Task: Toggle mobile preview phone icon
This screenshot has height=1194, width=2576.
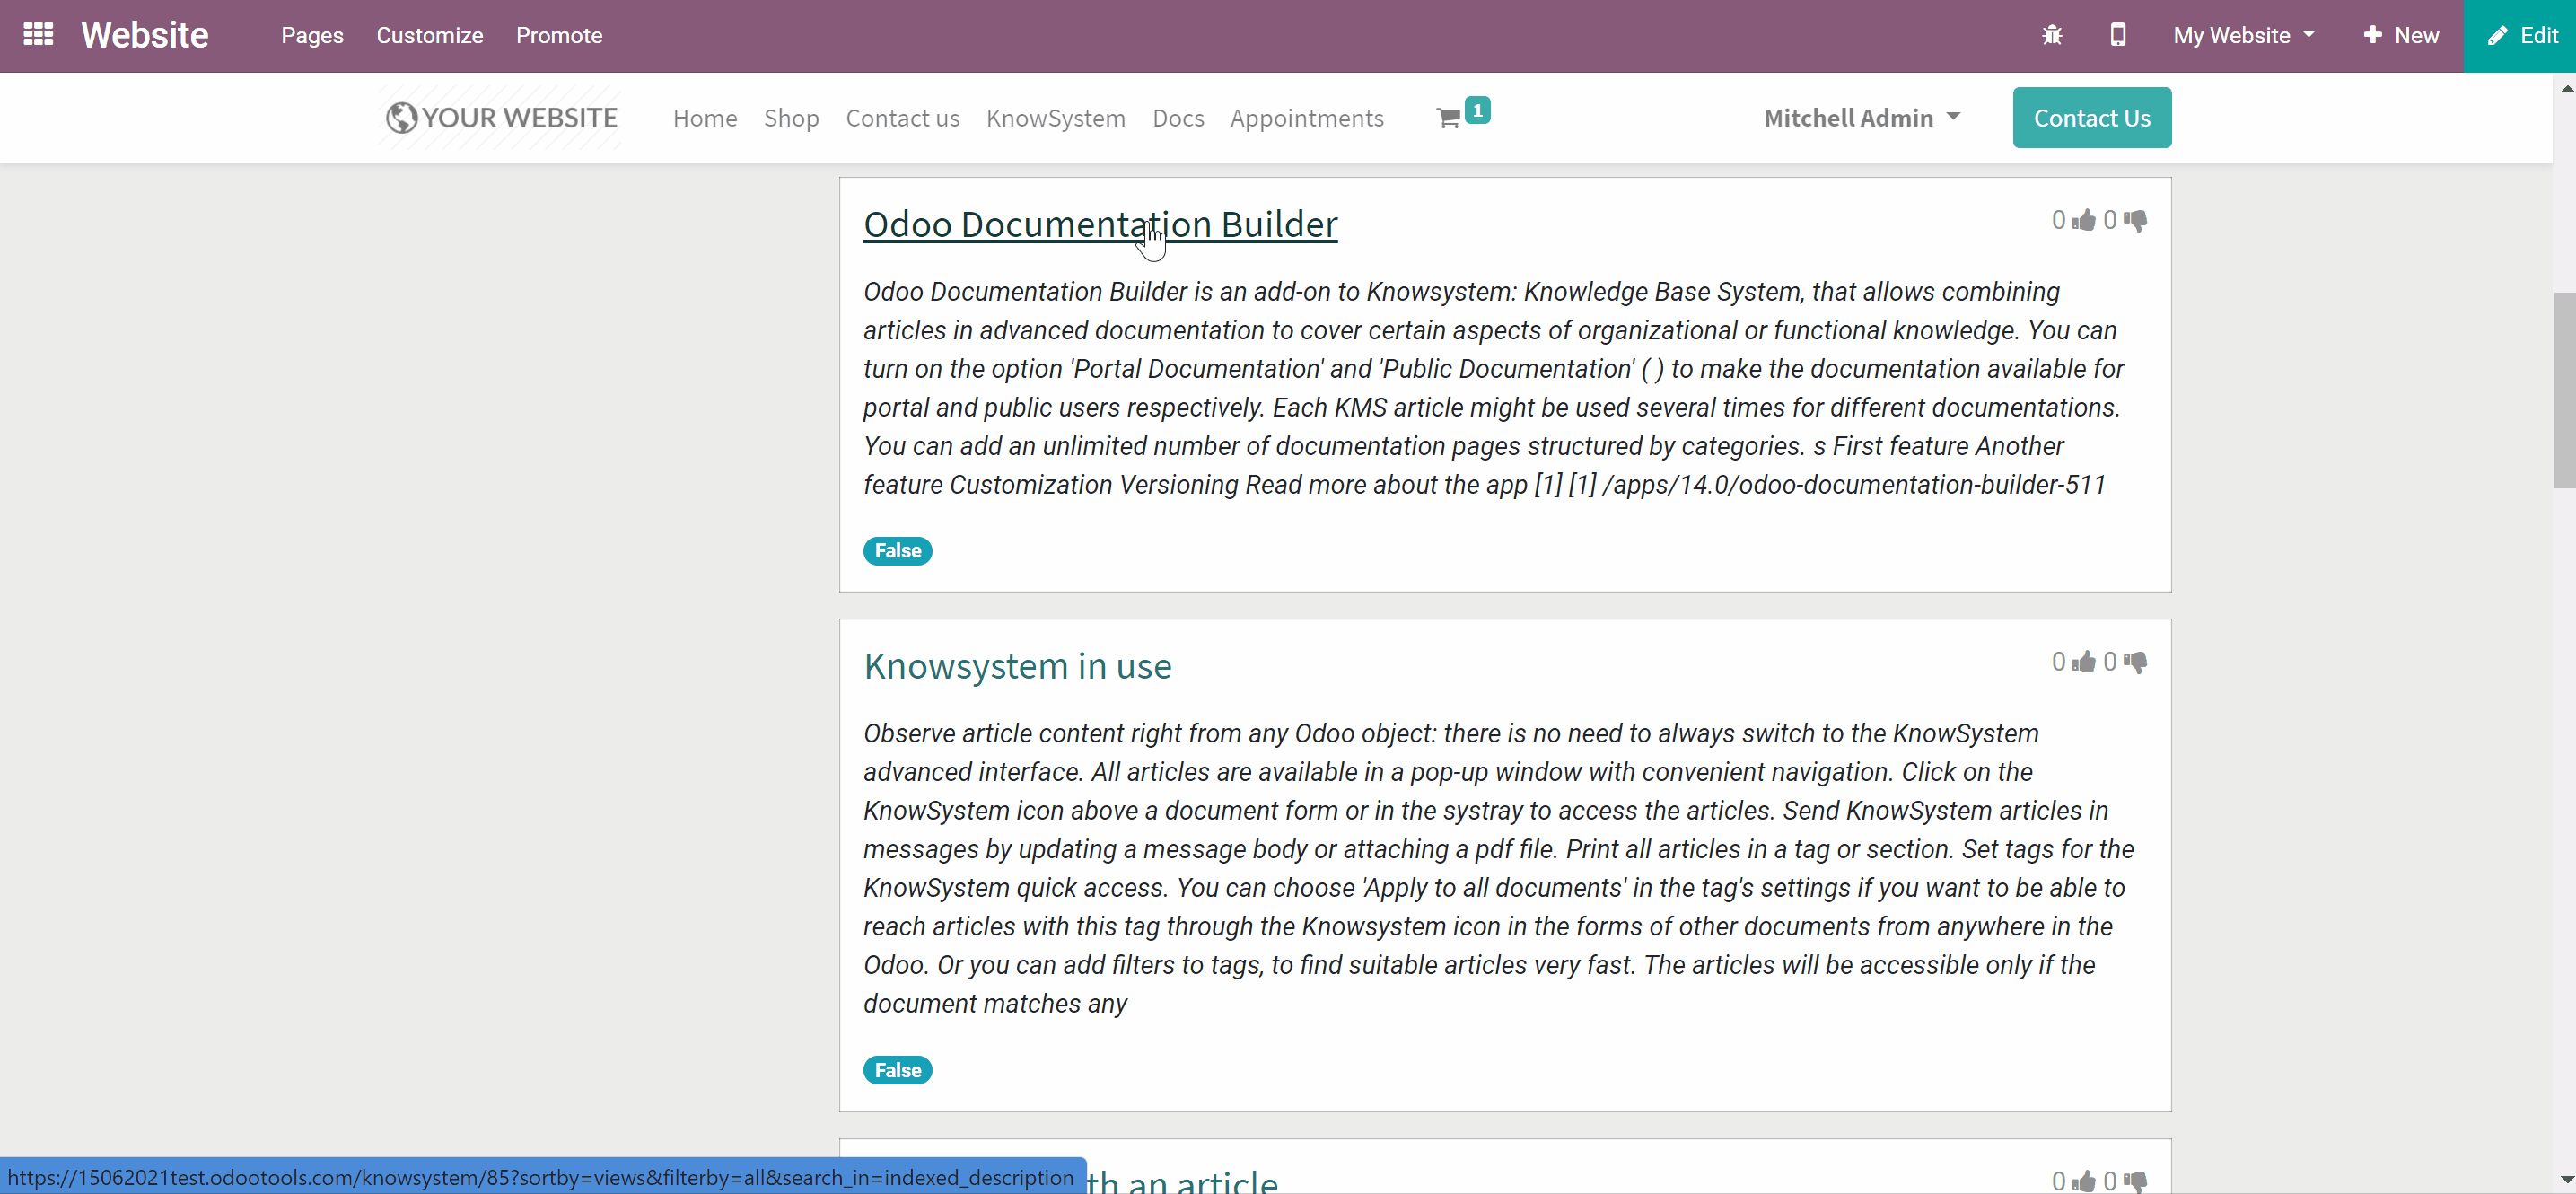Action: 2118,35
